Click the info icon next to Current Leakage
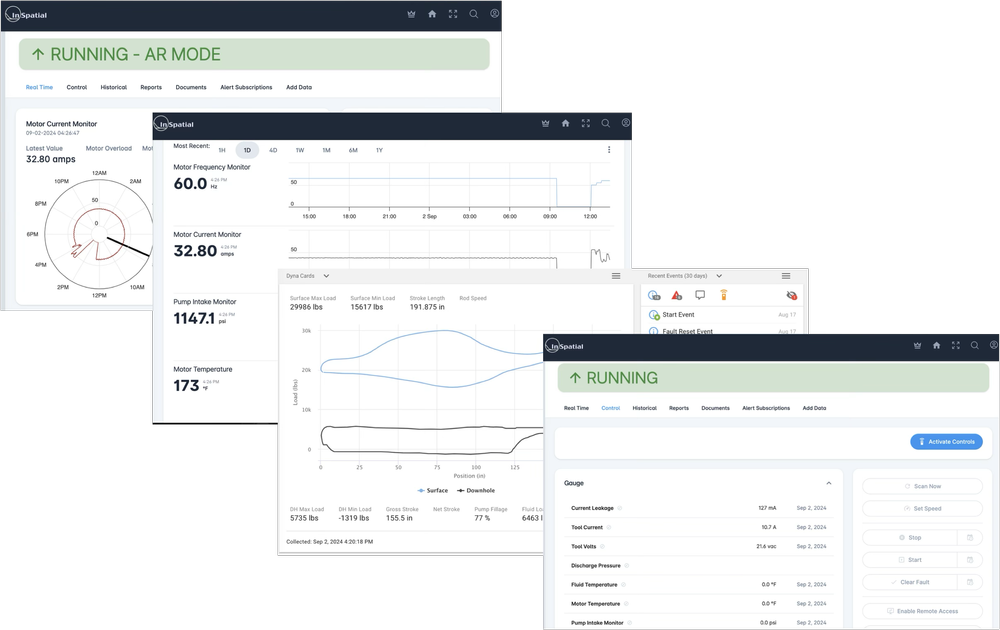Image resolution: width=1000 pixels, height=630 pixels. [x=620, y=508]
